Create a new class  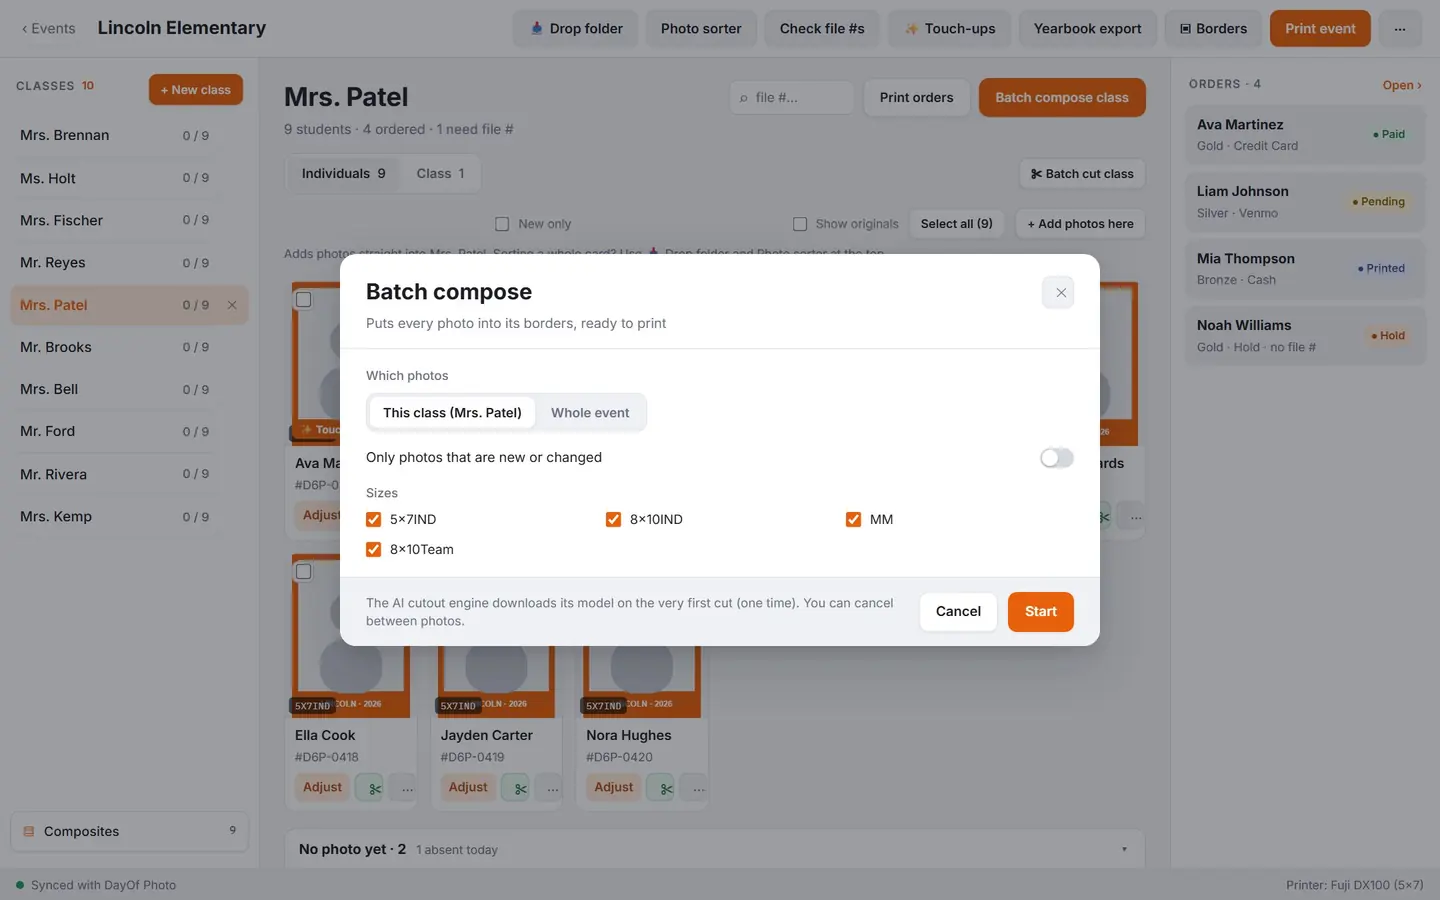click(x=196, y=90)
